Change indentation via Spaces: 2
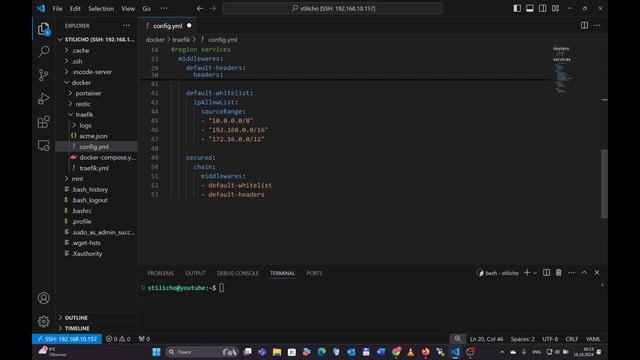Image resolution: width=640 pixels, height=360 pixels. [x=522, y=339]
